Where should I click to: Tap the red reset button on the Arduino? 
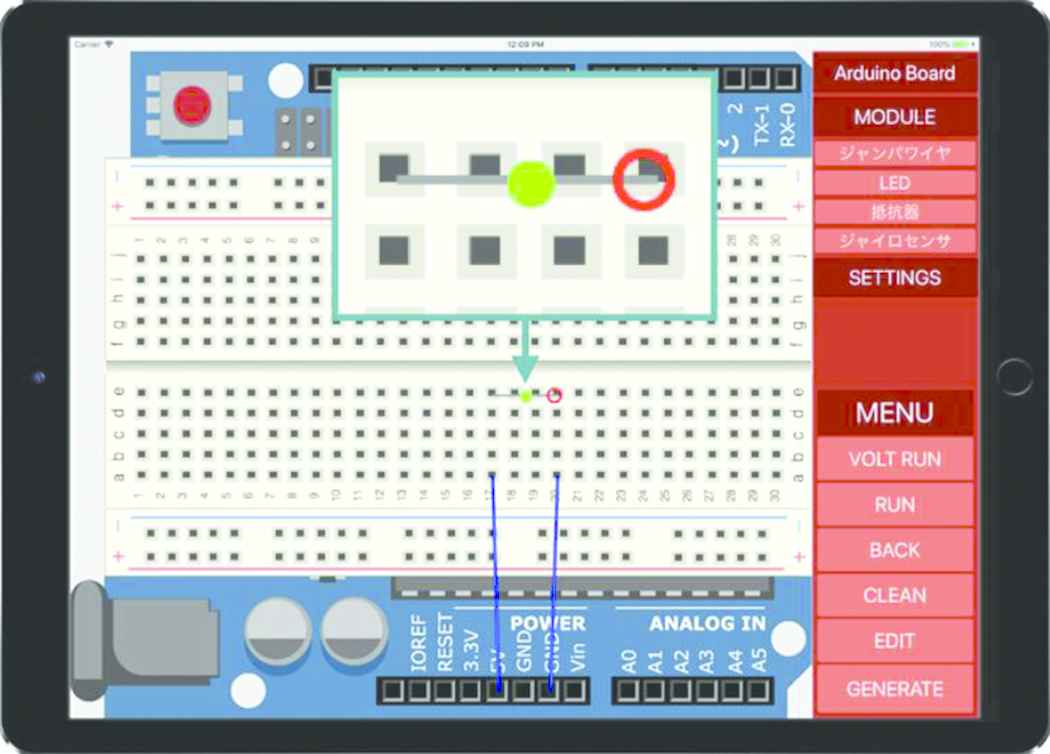coord(193,106)
